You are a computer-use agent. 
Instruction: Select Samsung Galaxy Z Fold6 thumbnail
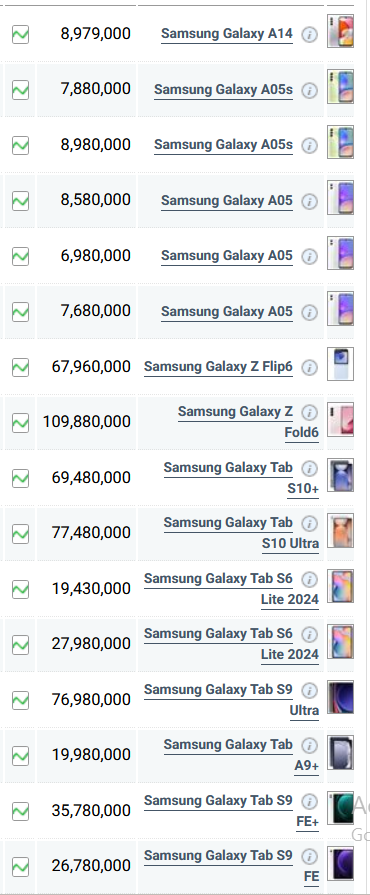click(x=340, y=420)
